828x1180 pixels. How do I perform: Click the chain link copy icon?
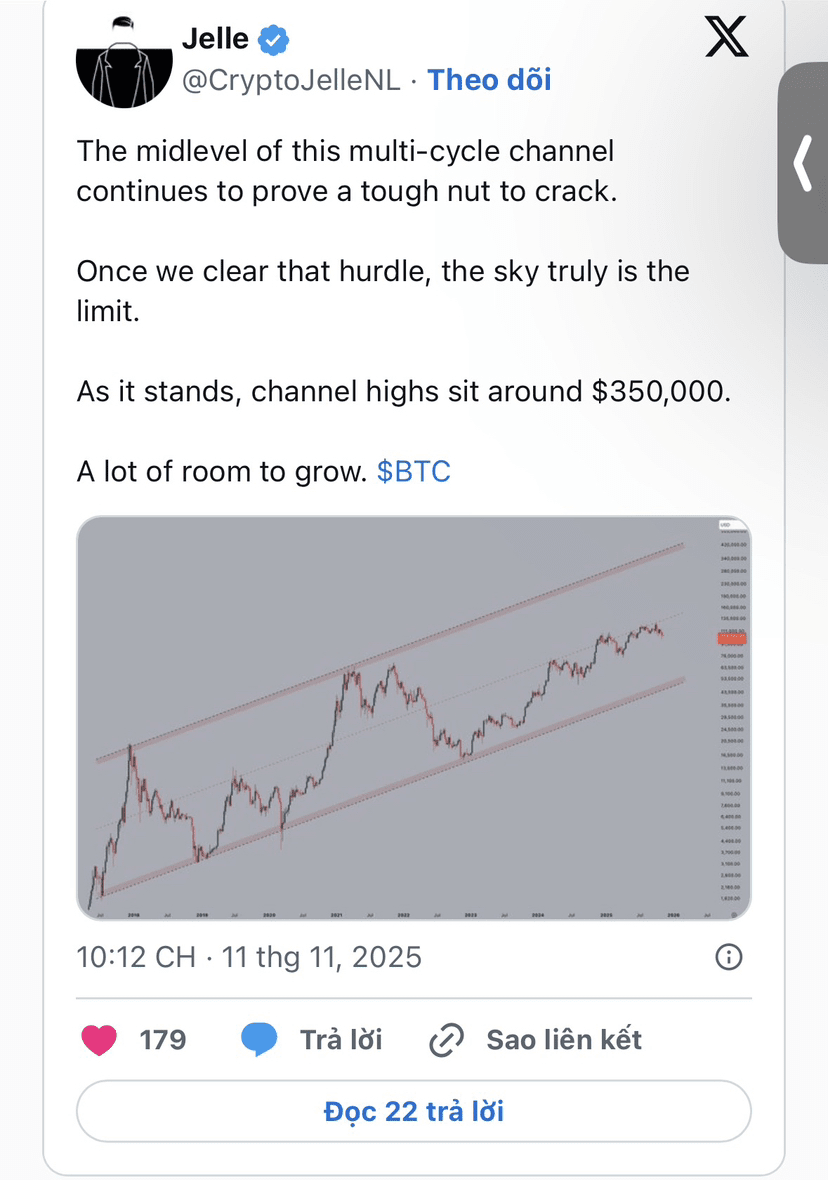[446, 1041]
